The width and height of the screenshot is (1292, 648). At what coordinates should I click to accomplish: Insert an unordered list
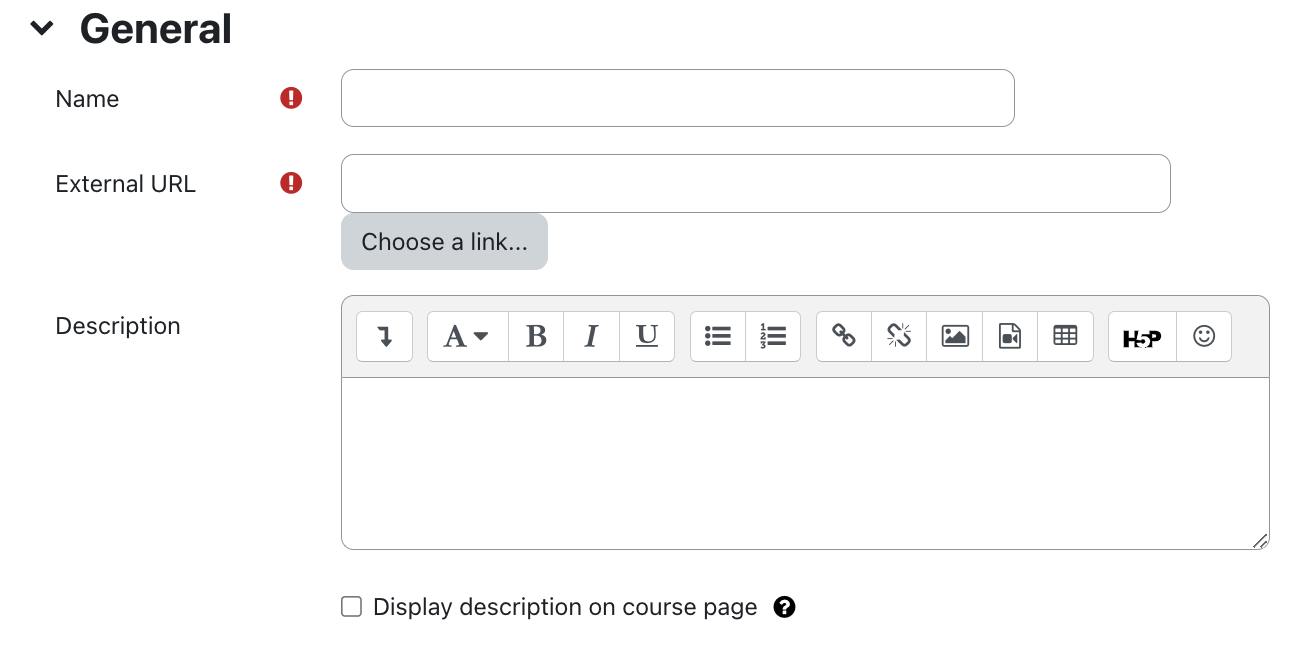point(717,336)
